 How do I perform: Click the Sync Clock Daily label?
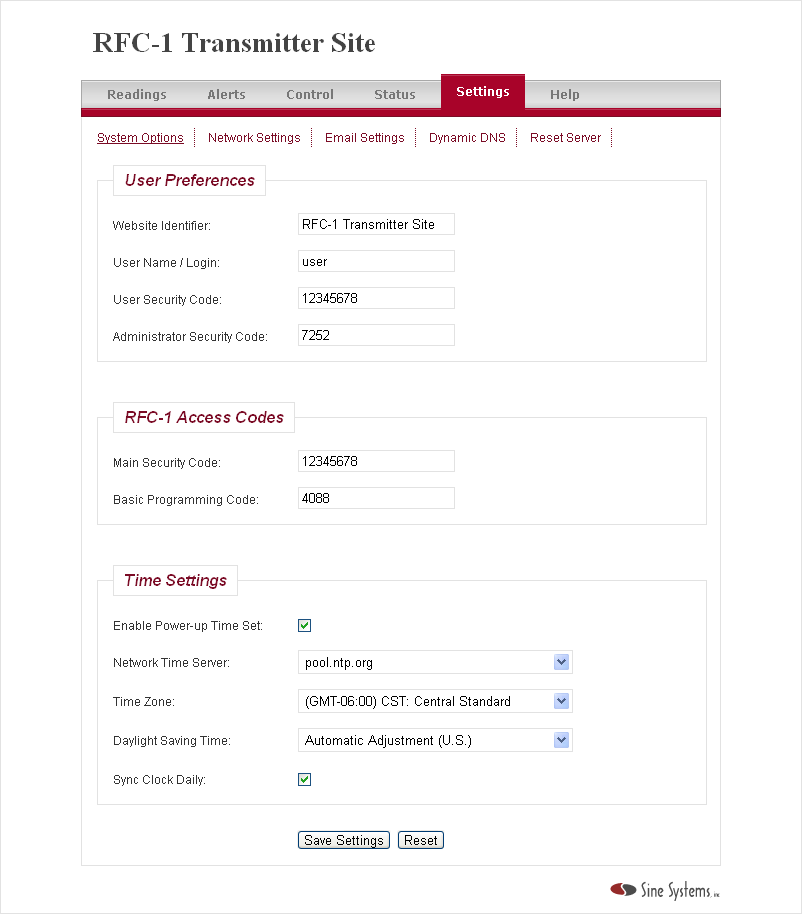pyautogui.click(x=159, y=780)
